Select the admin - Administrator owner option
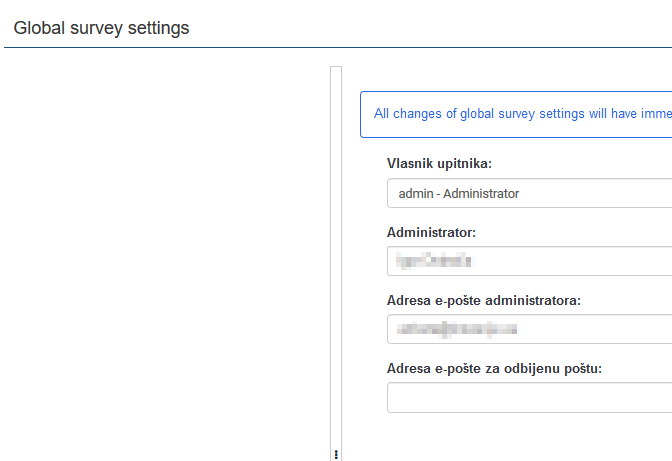The width and height of the screenshot is (672, 461). click(459, 193)
